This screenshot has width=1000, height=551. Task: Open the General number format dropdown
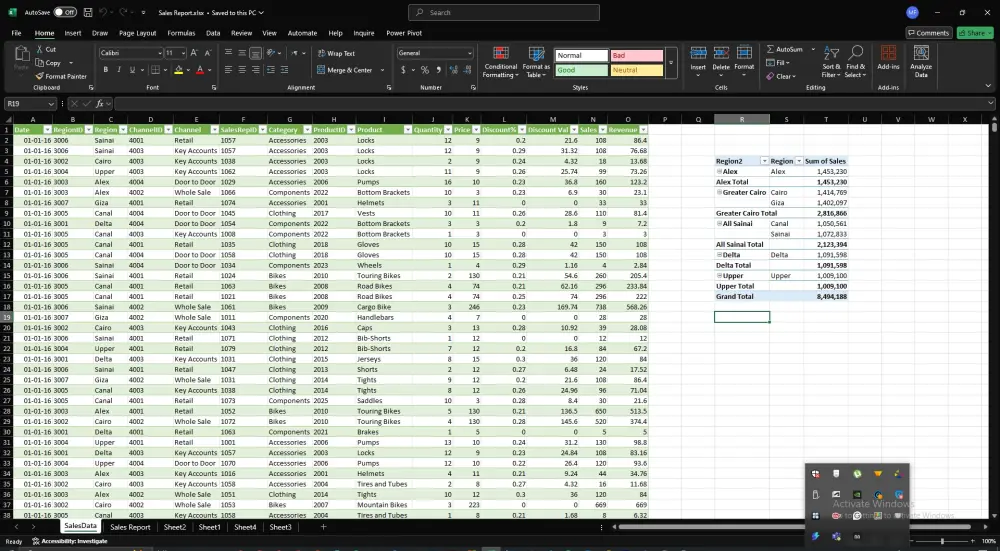(469, 53)
